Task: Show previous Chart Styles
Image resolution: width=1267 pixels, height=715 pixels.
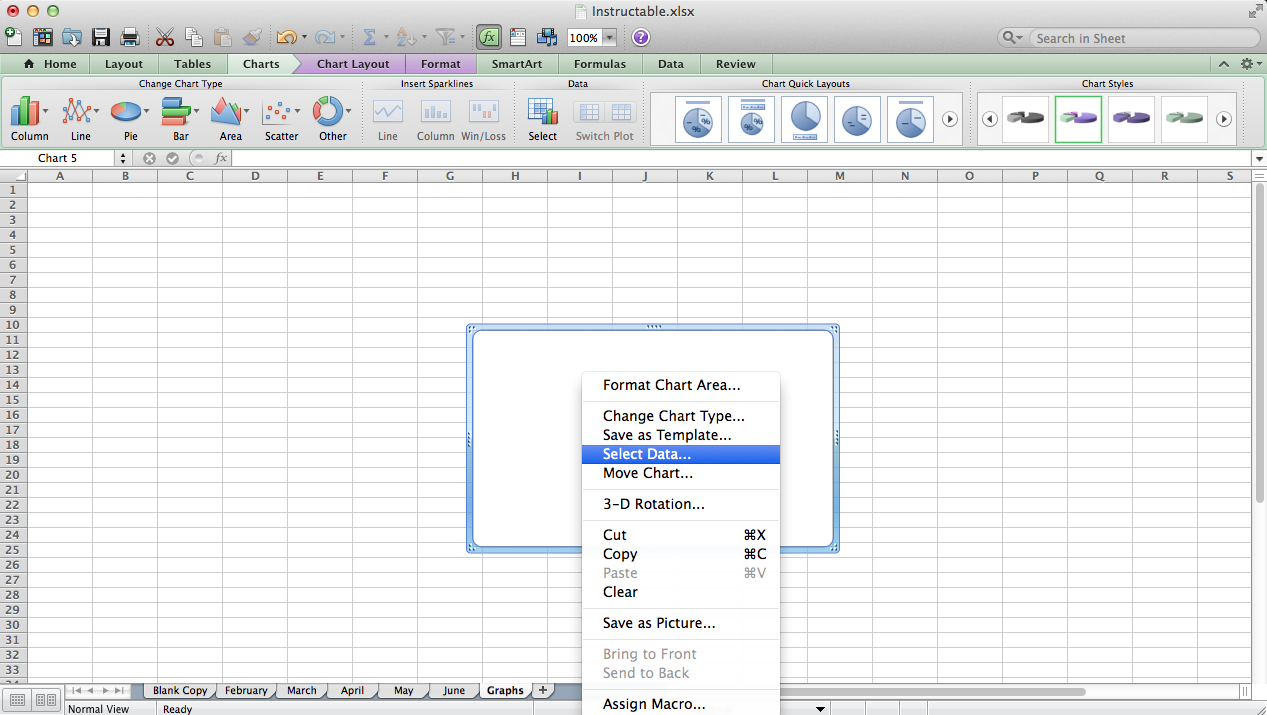Action: (989, 119)
